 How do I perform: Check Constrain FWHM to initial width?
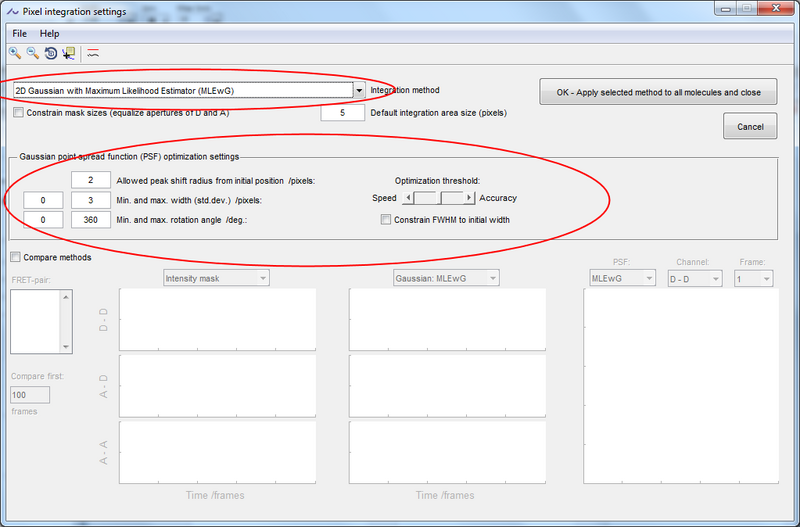point(386,219)
